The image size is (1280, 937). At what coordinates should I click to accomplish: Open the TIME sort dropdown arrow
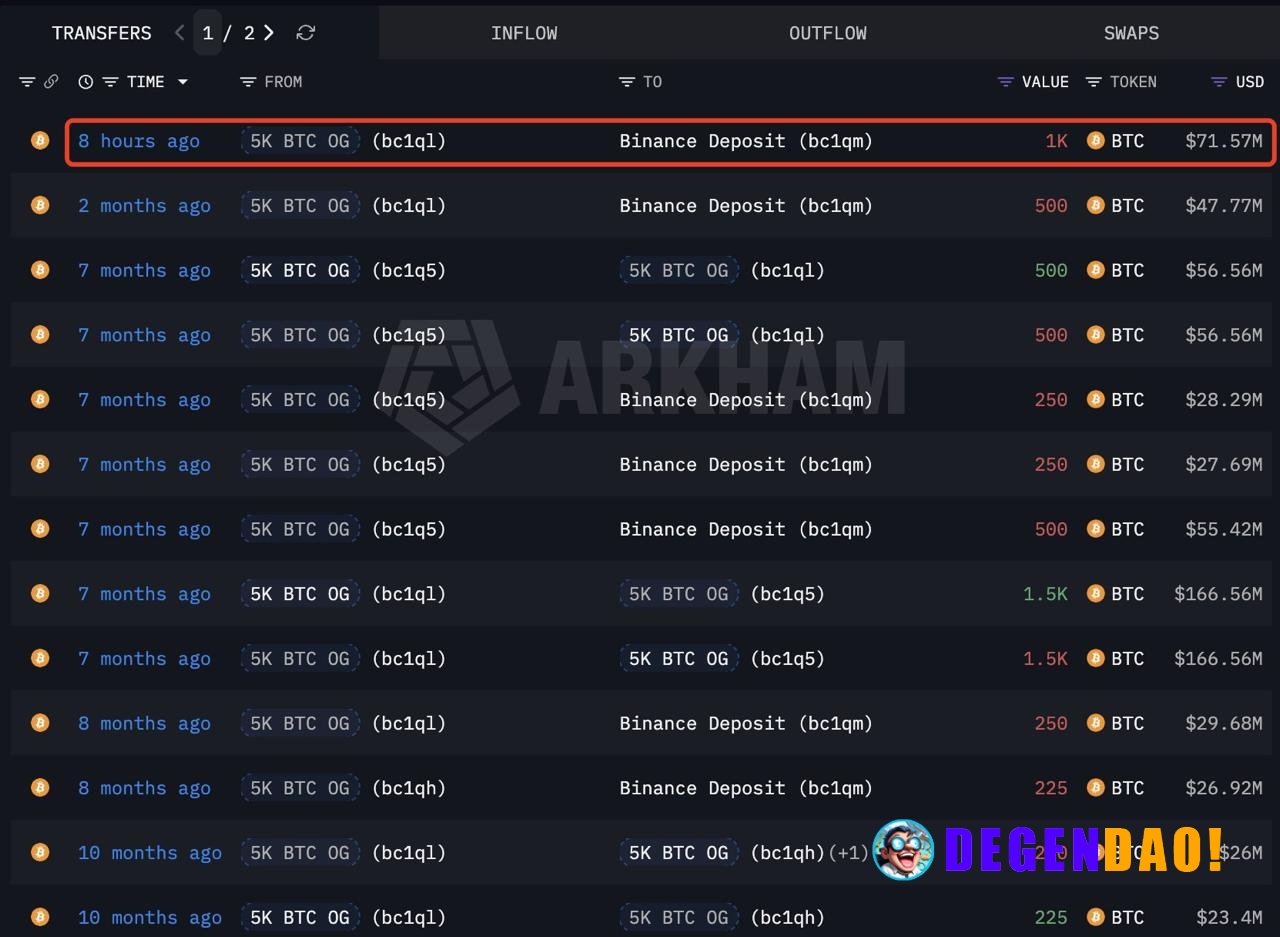183,82
